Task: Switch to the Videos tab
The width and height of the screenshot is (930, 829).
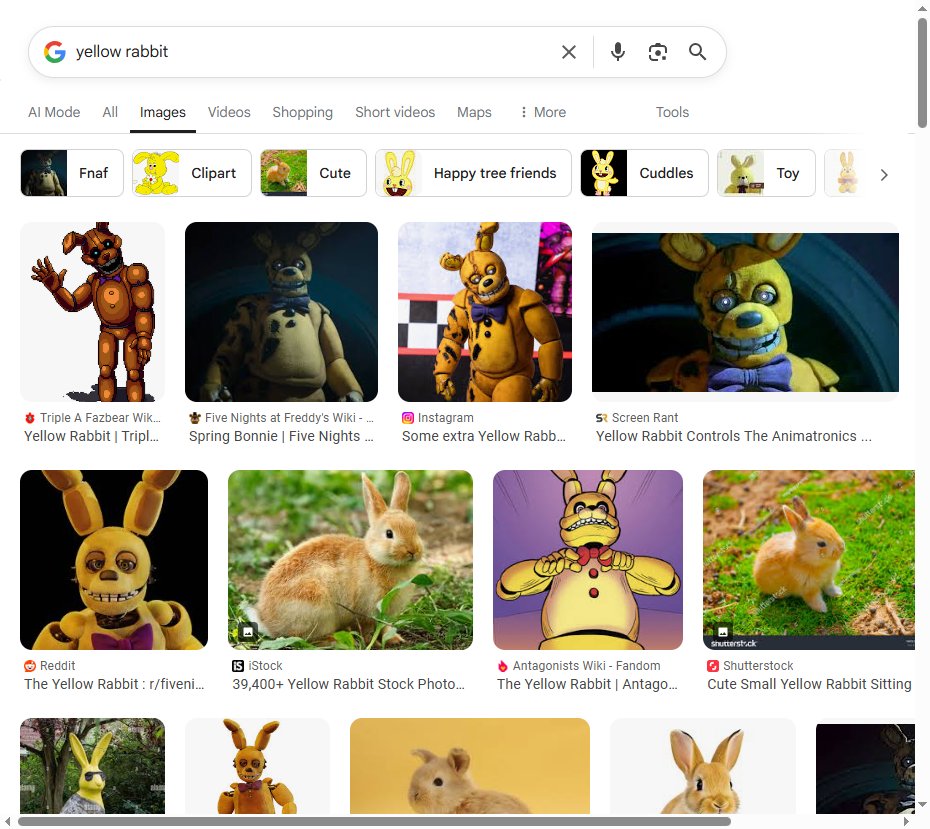Action: click(229, 112)
